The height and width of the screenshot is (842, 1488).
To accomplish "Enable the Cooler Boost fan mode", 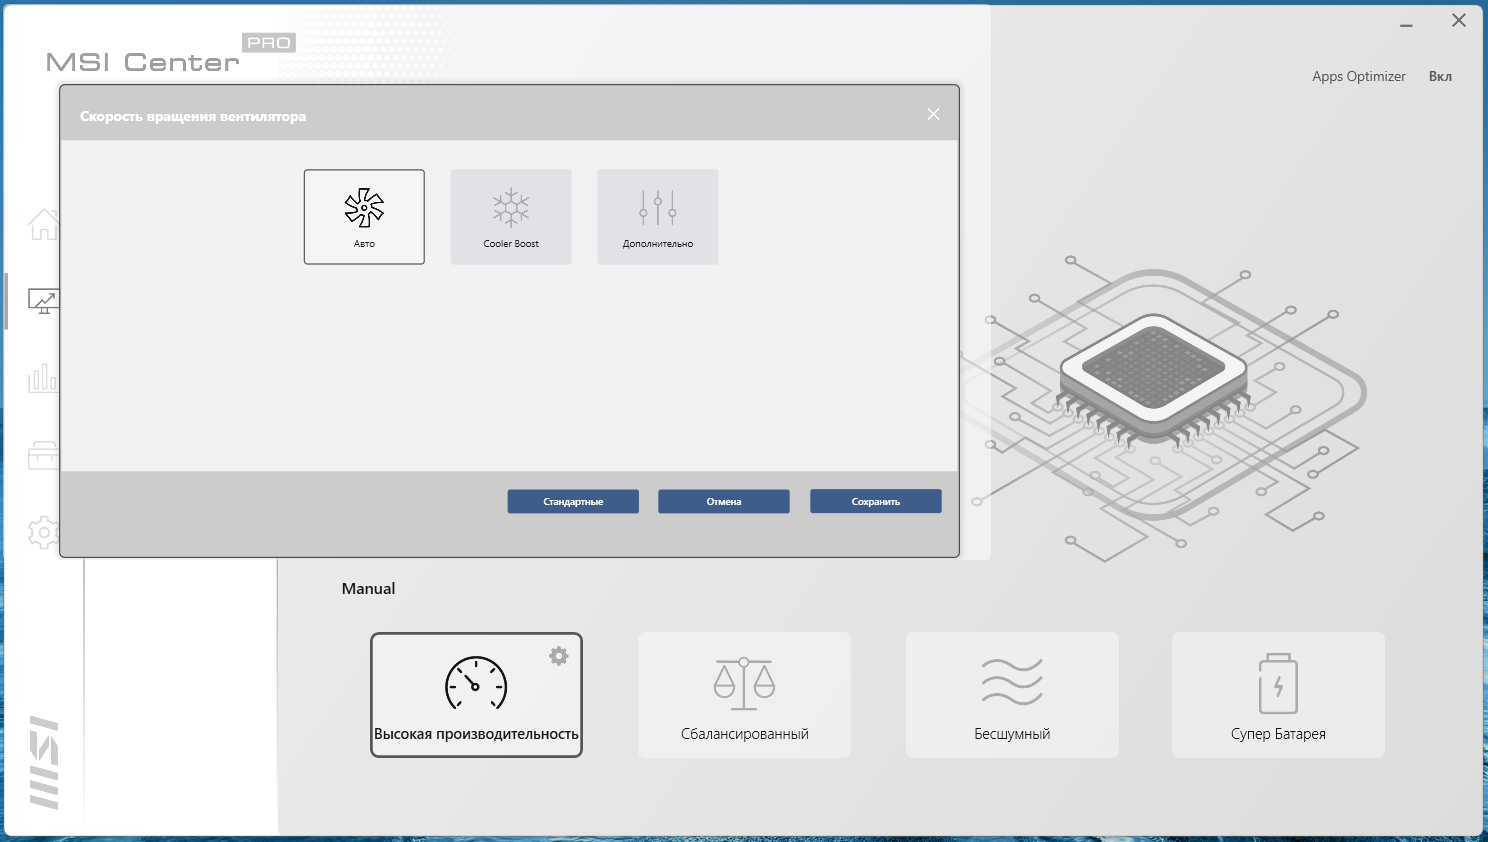I will tap(511, 217).
